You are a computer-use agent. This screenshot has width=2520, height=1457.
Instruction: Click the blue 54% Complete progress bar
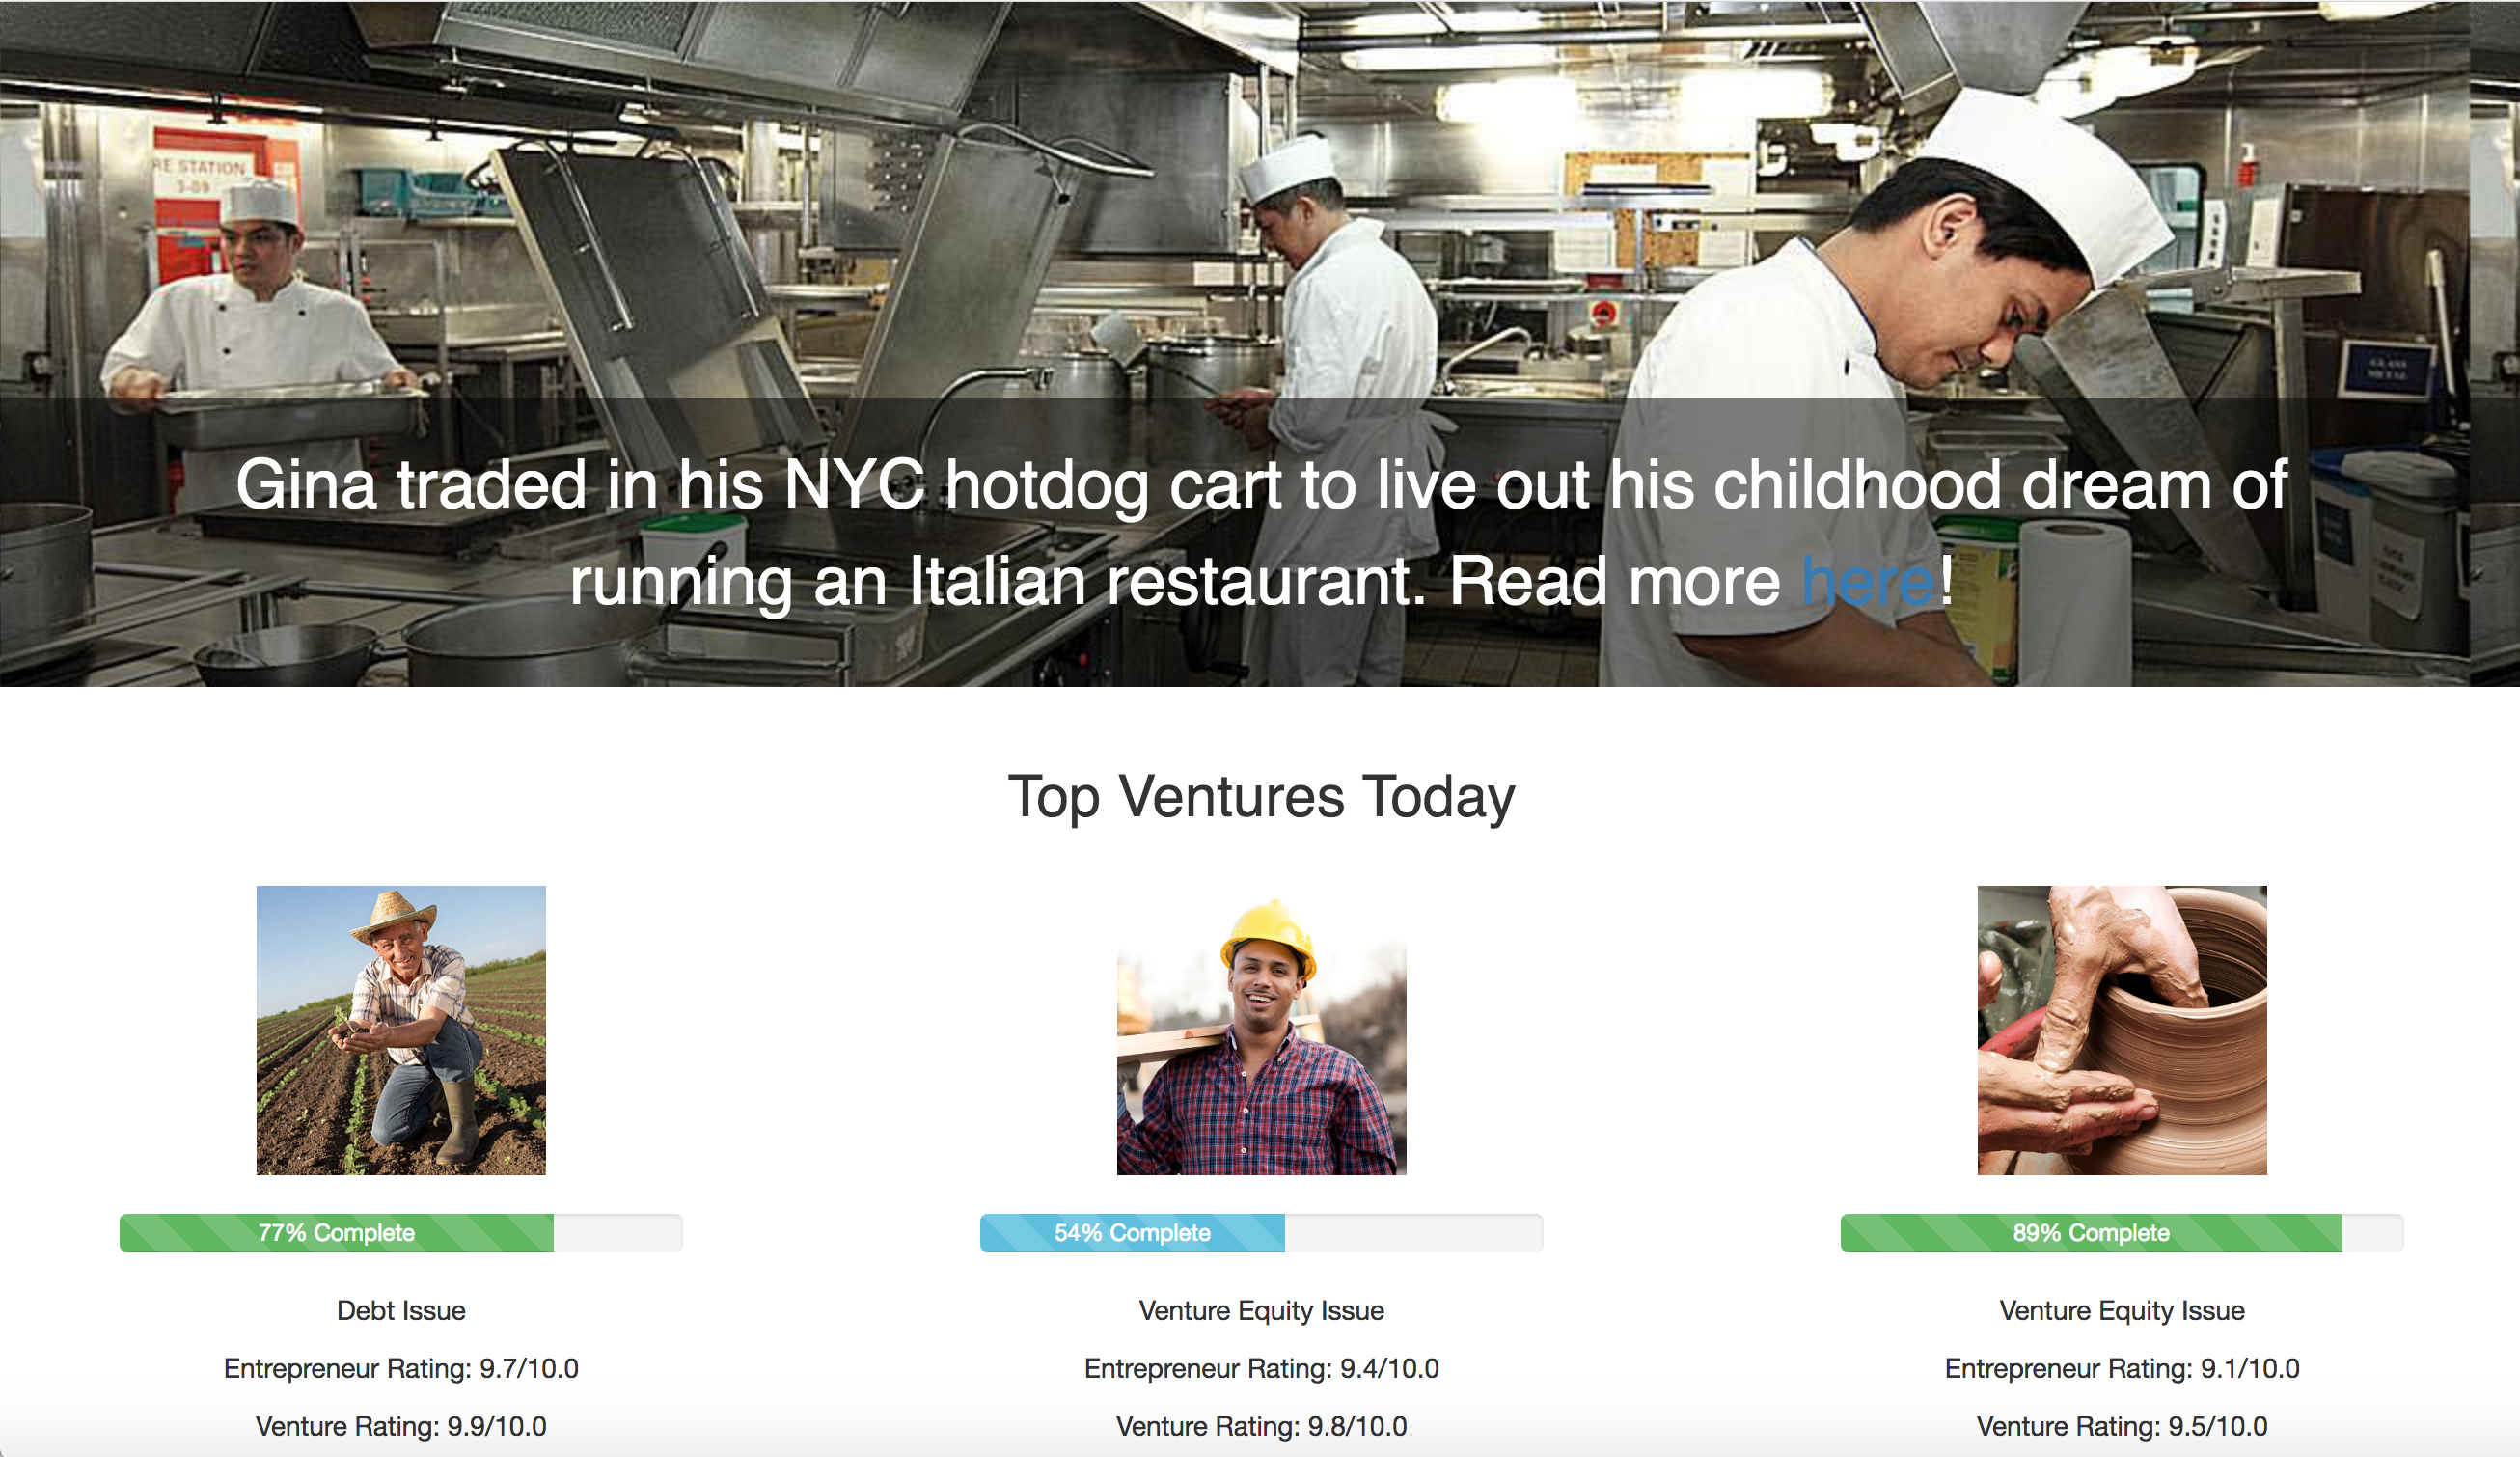coord(1132,1233)
